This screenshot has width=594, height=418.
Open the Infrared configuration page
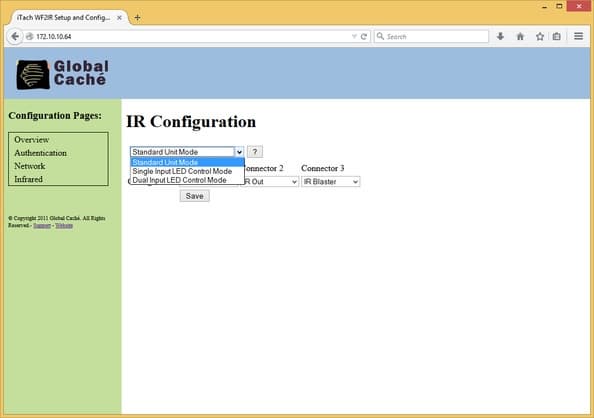point(28,179)
